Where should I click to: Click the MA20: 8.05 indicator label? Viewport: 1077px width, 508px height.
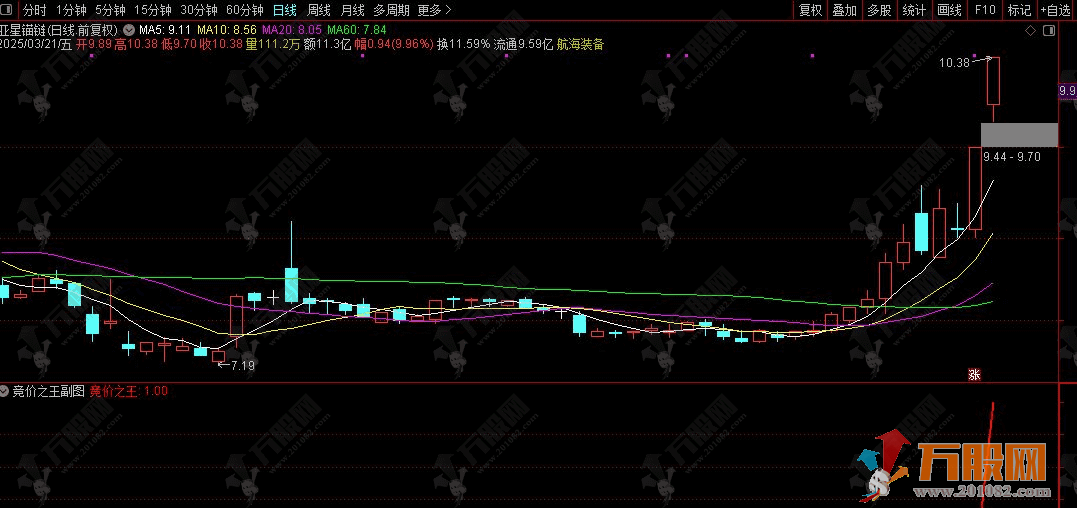292,30
